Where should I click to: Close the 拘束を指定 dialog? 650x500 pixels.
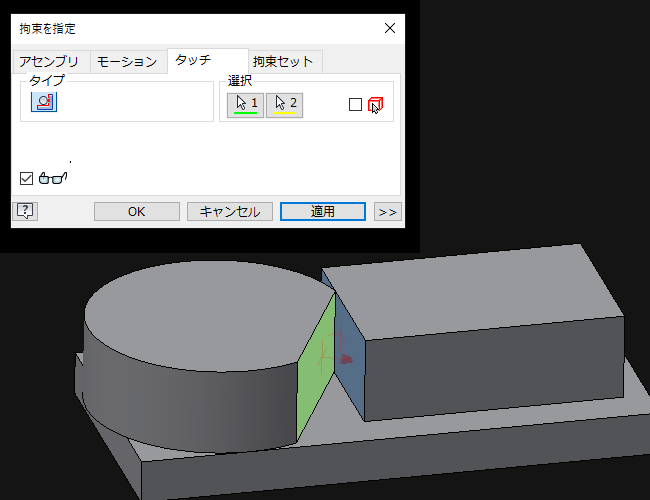tap(390, 28)
